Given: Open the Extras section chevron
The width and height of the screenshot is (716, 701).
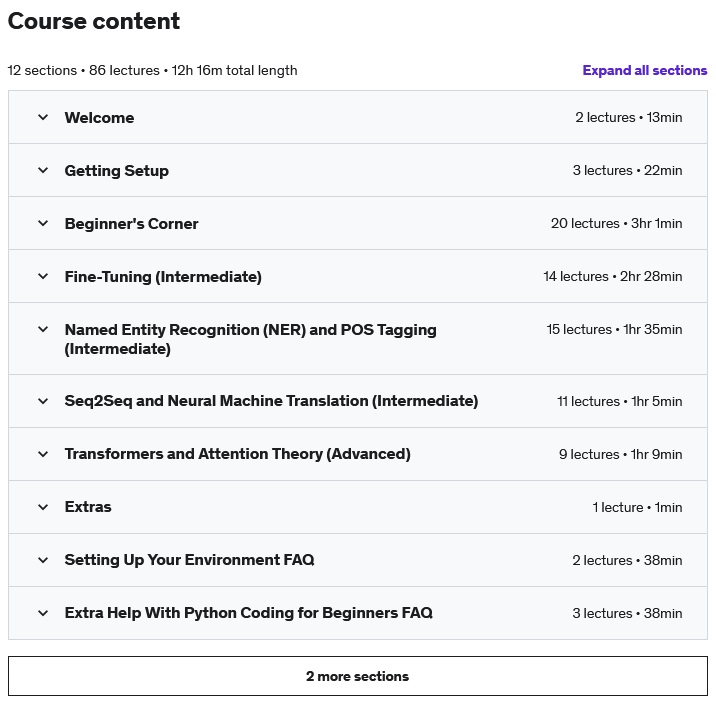Looking at the screenshot, I should pyautogui.click(x=43, y=507).
